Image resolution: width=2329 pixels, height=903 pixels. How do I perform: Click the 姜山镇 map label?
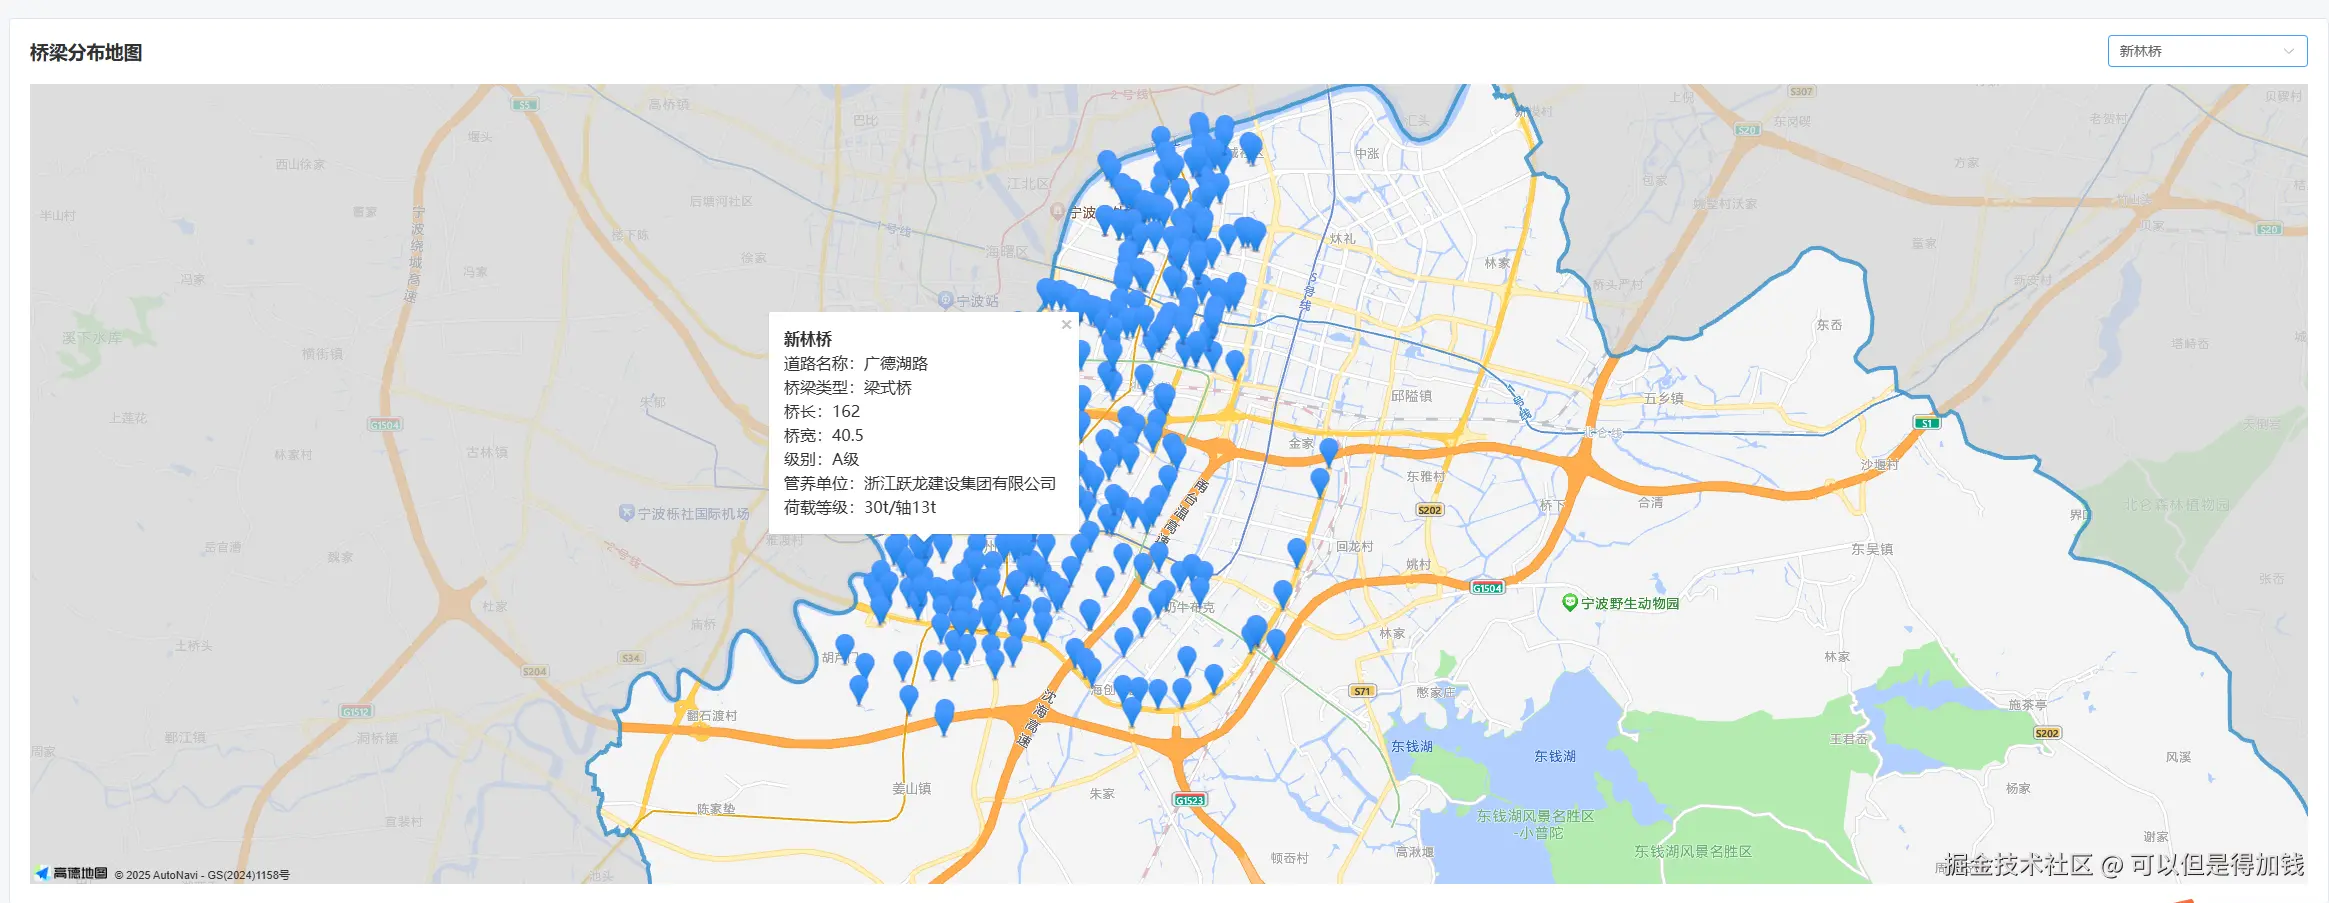coord(911,788)
